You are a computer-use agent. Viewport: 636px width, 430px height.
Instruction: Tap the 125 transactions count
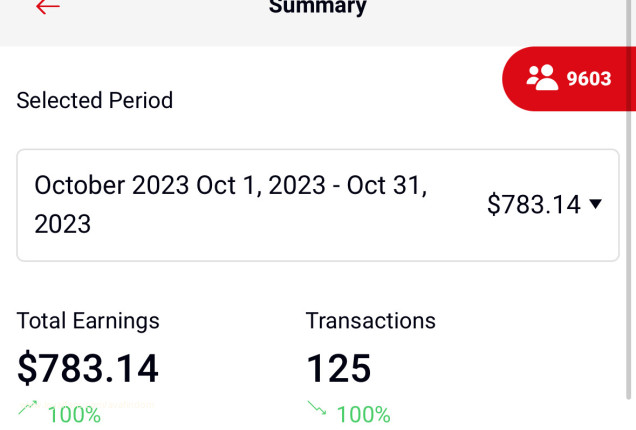(x=338, y=368)
